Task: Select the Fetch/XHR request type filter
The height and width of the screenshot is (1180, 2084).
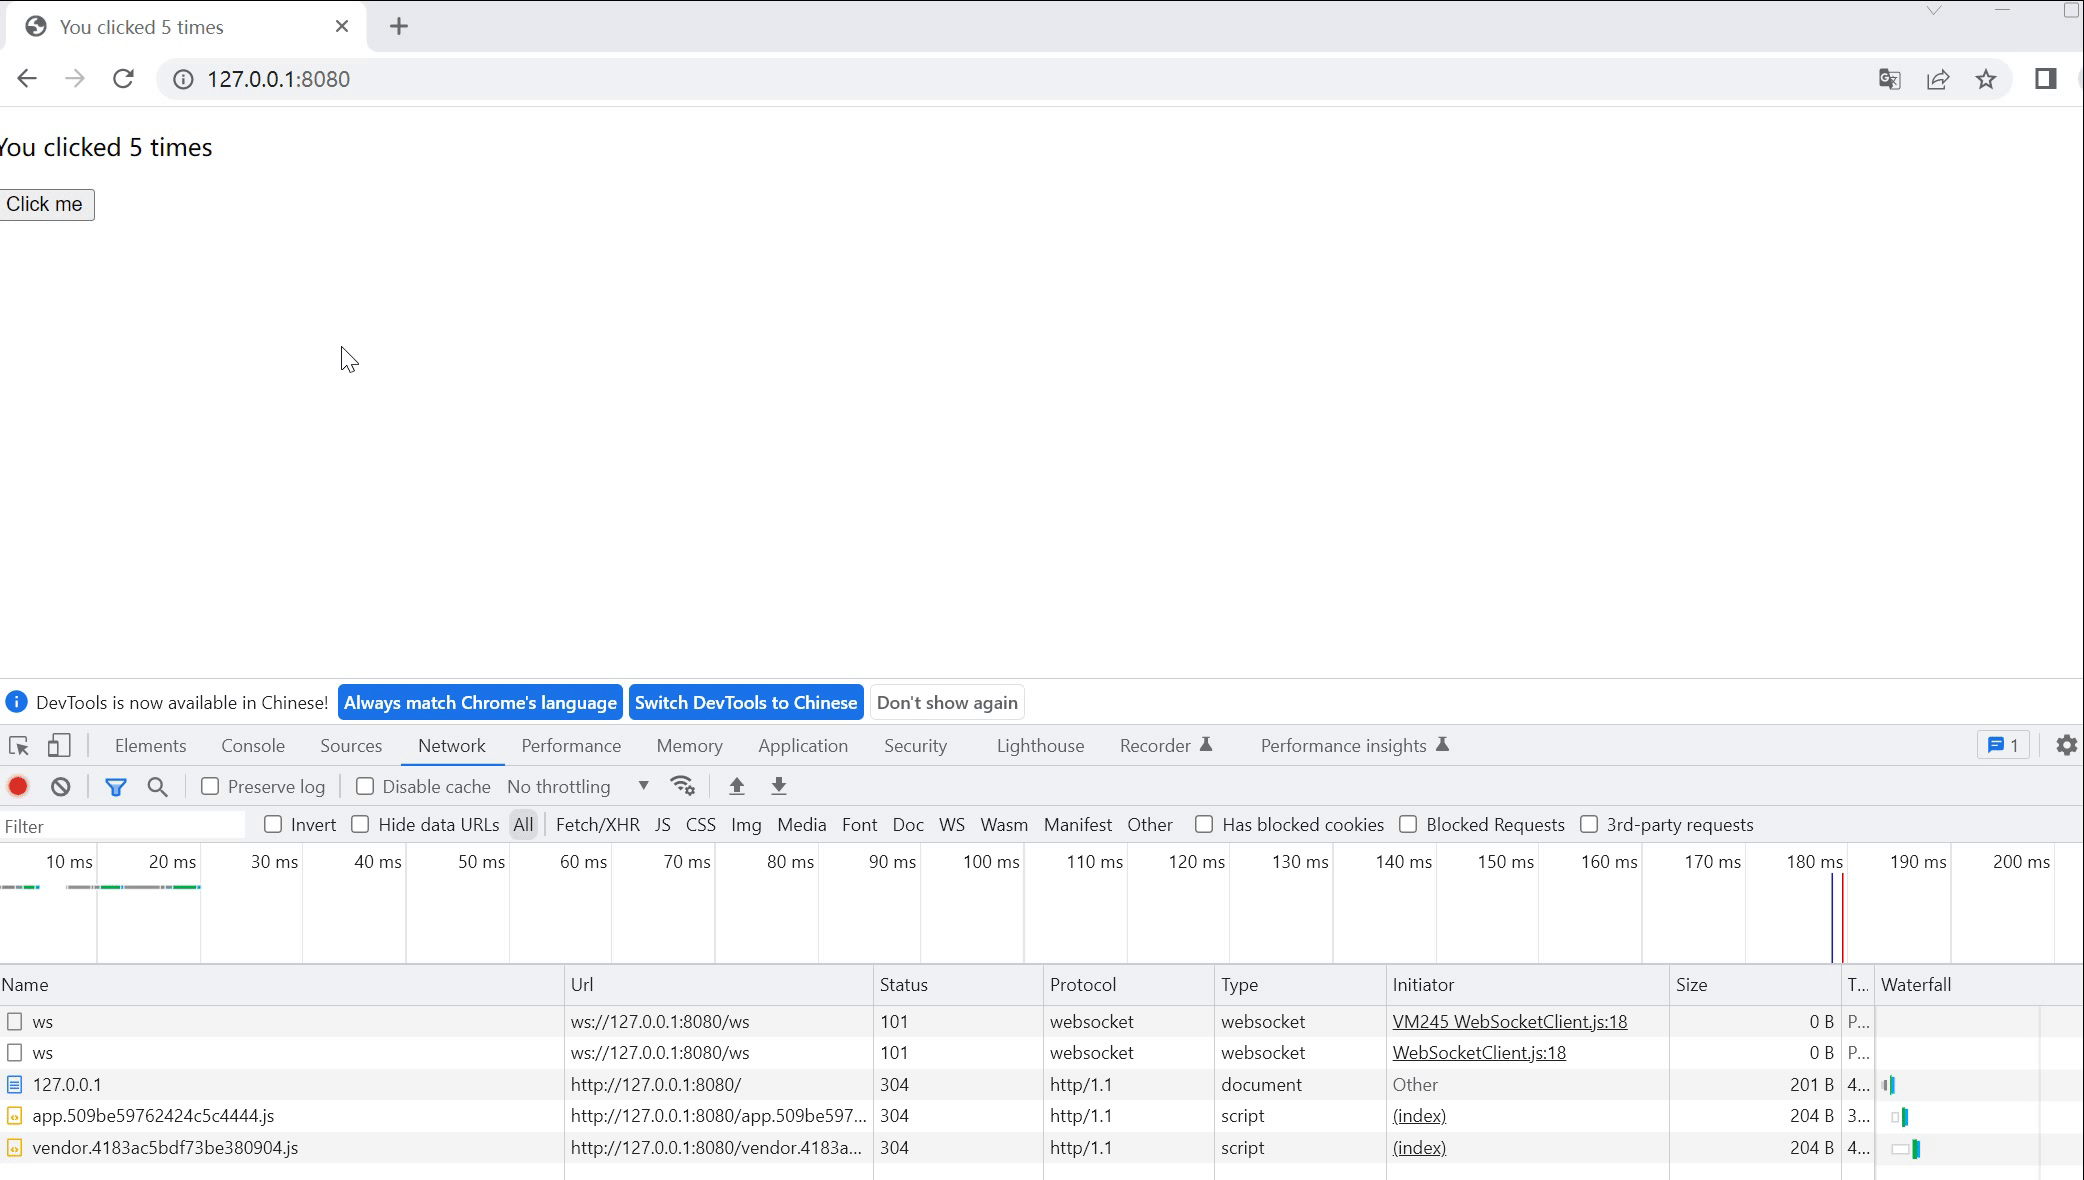Action: [x=597, y=825]
